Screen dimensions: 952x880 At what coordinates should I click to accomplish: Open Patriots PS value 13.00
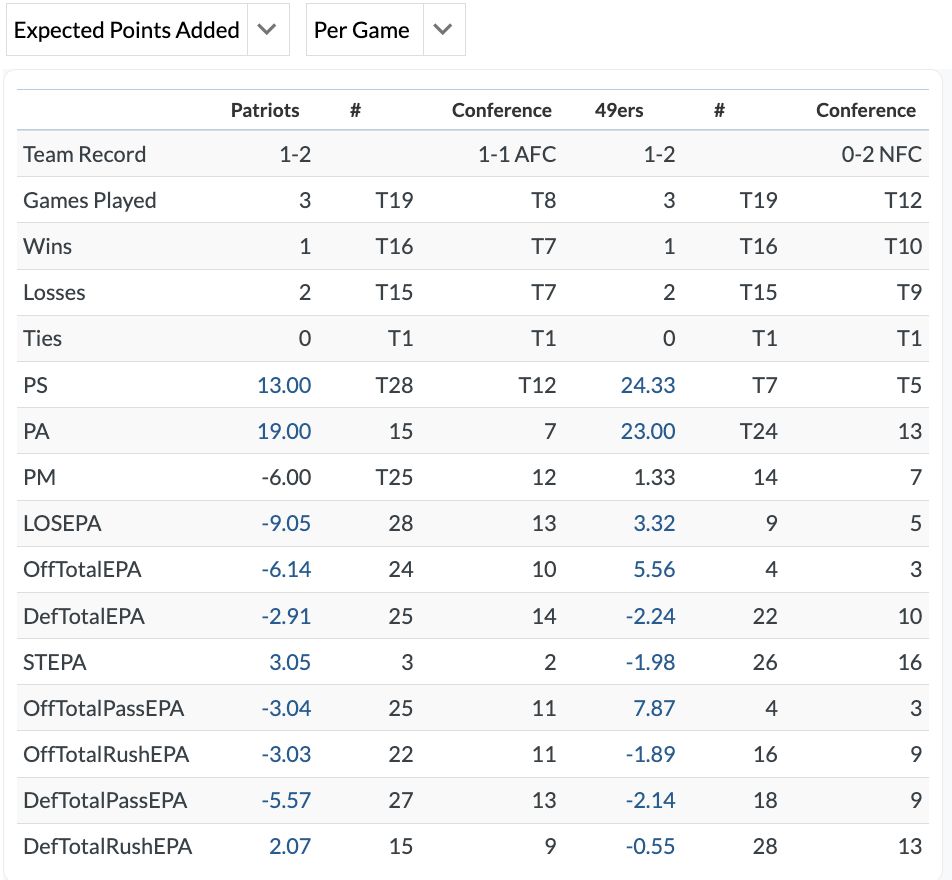pyautogui.click(x=284, y=385)
